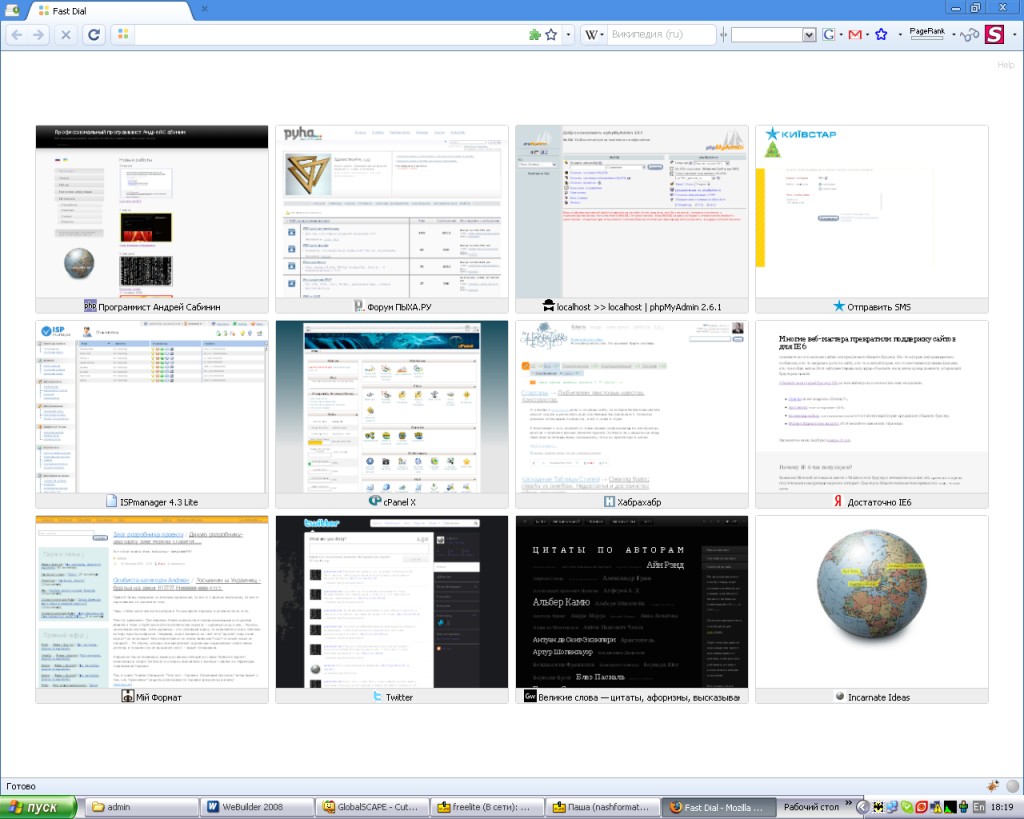Click the bookmark star in address bar
1024x819 pixels.
coord(551,35)
